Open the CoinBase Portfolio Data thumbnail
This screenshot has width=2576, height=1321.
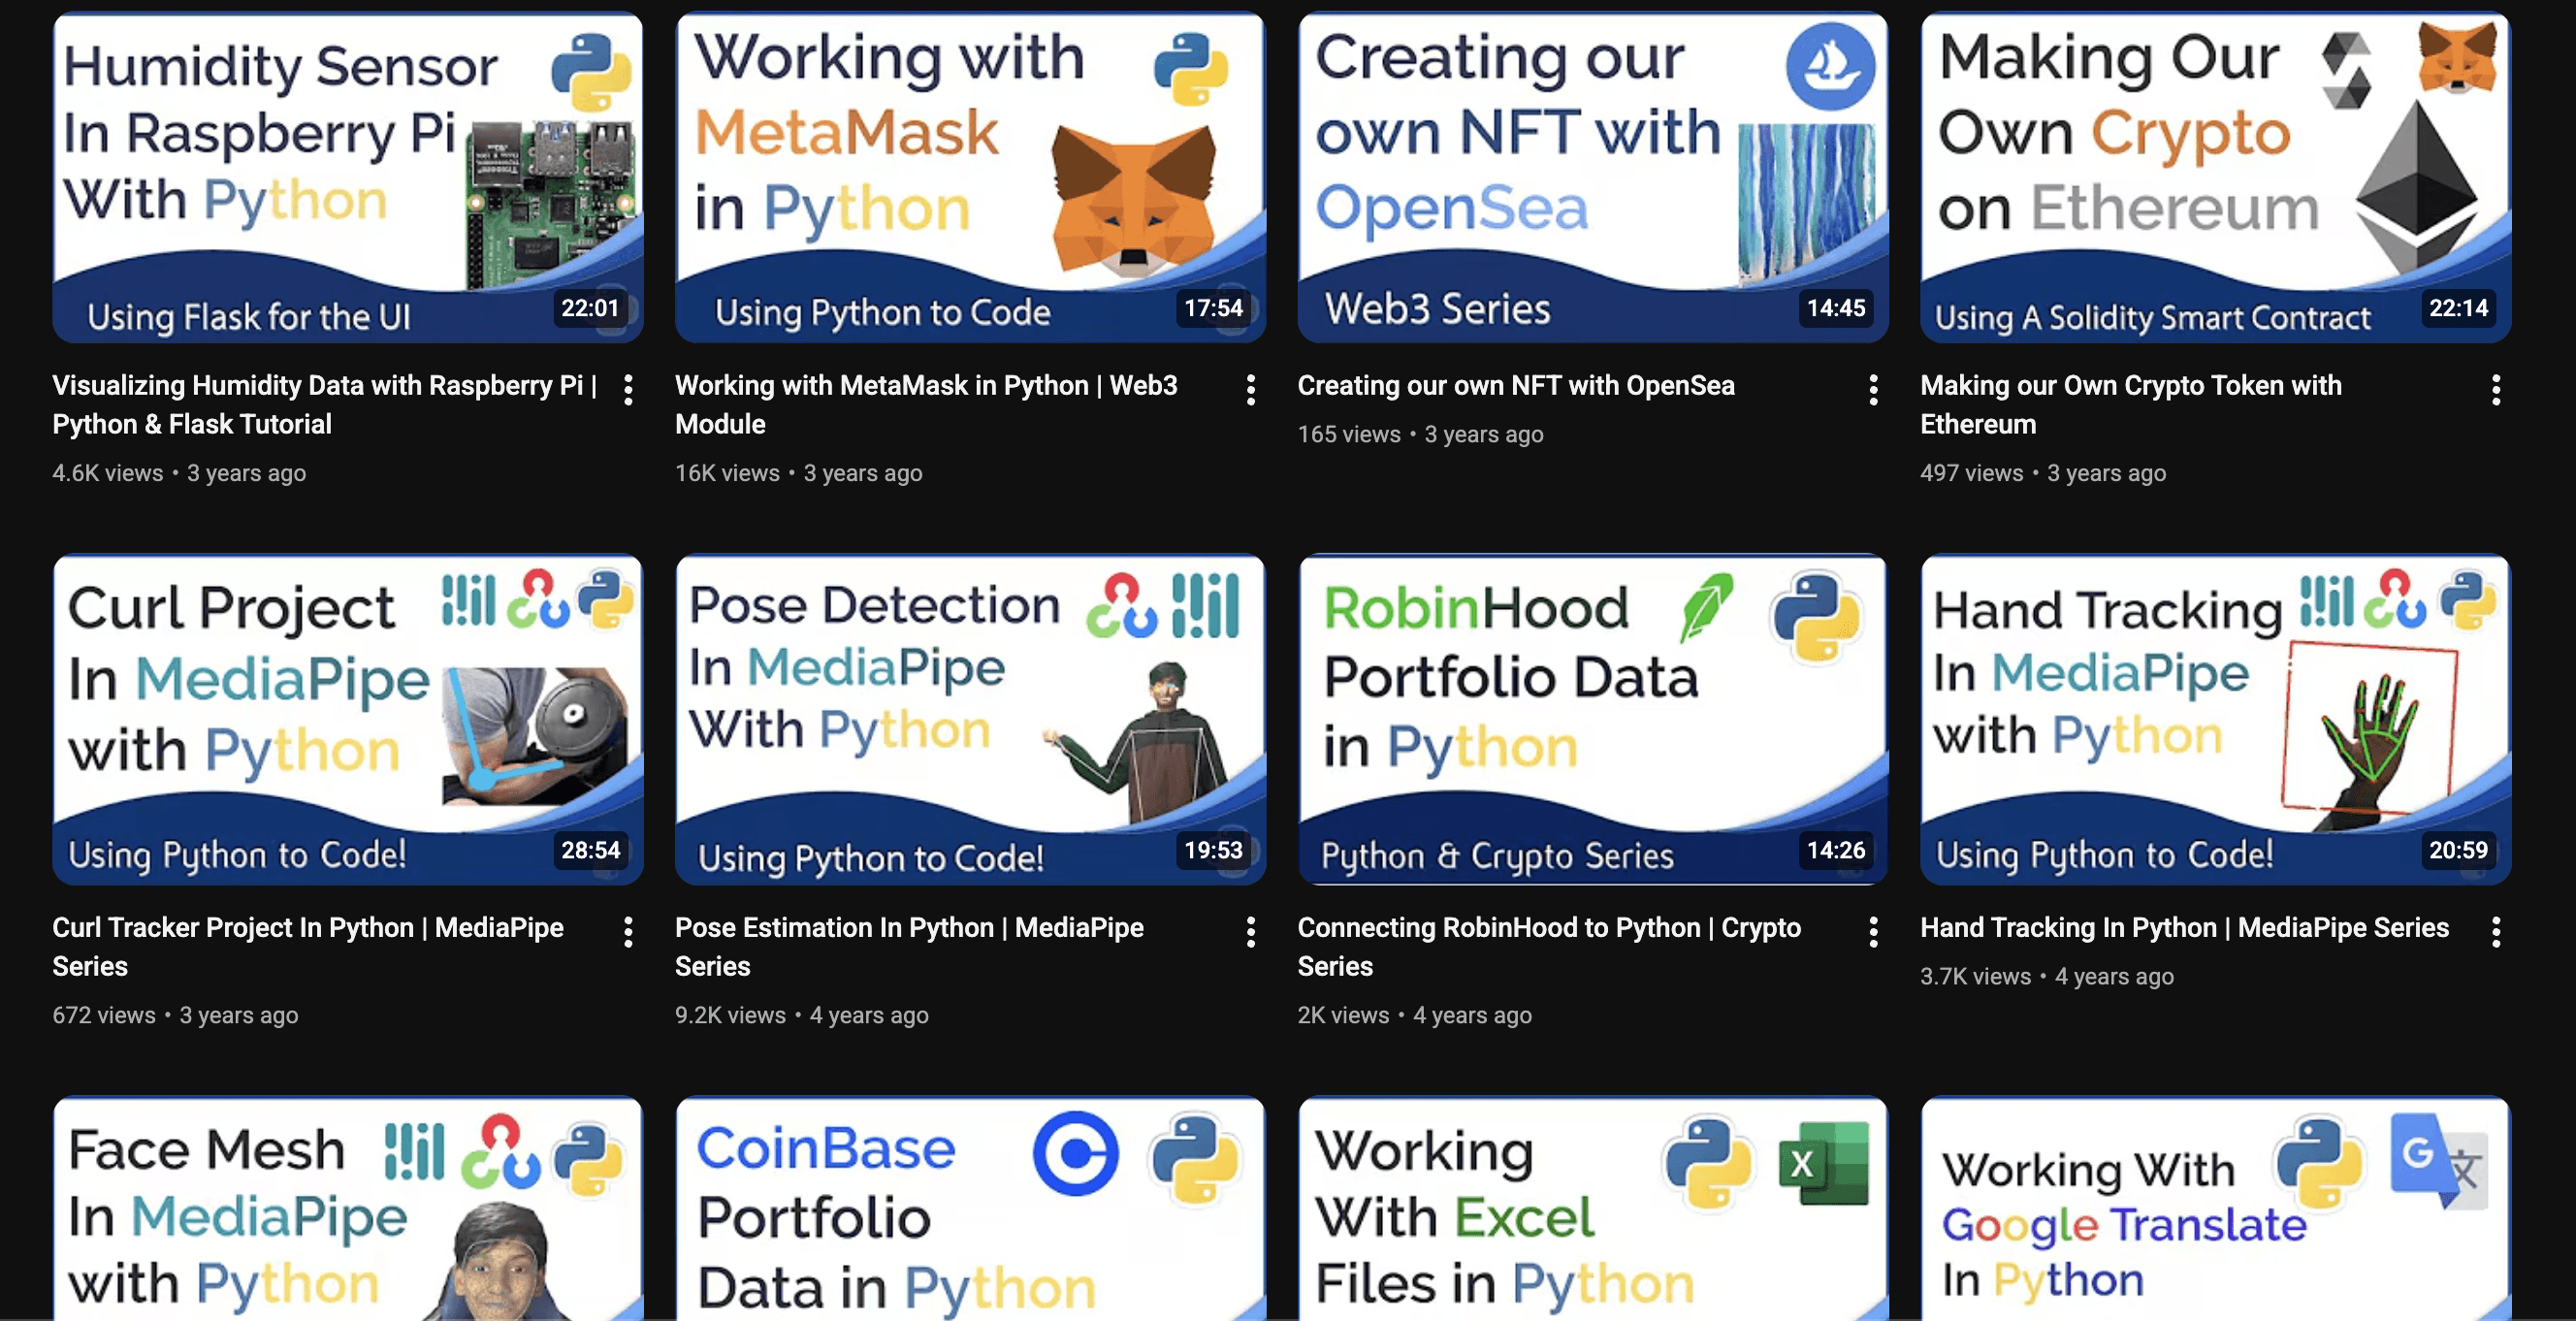970,1210
